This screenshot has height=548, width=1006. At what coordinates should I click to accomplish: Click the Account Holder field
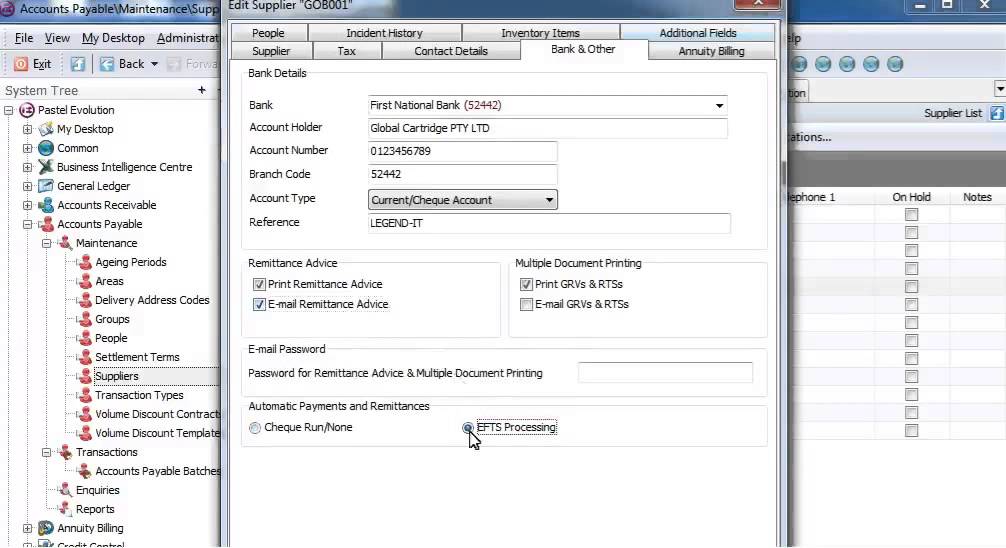click(x=547, y=128)
